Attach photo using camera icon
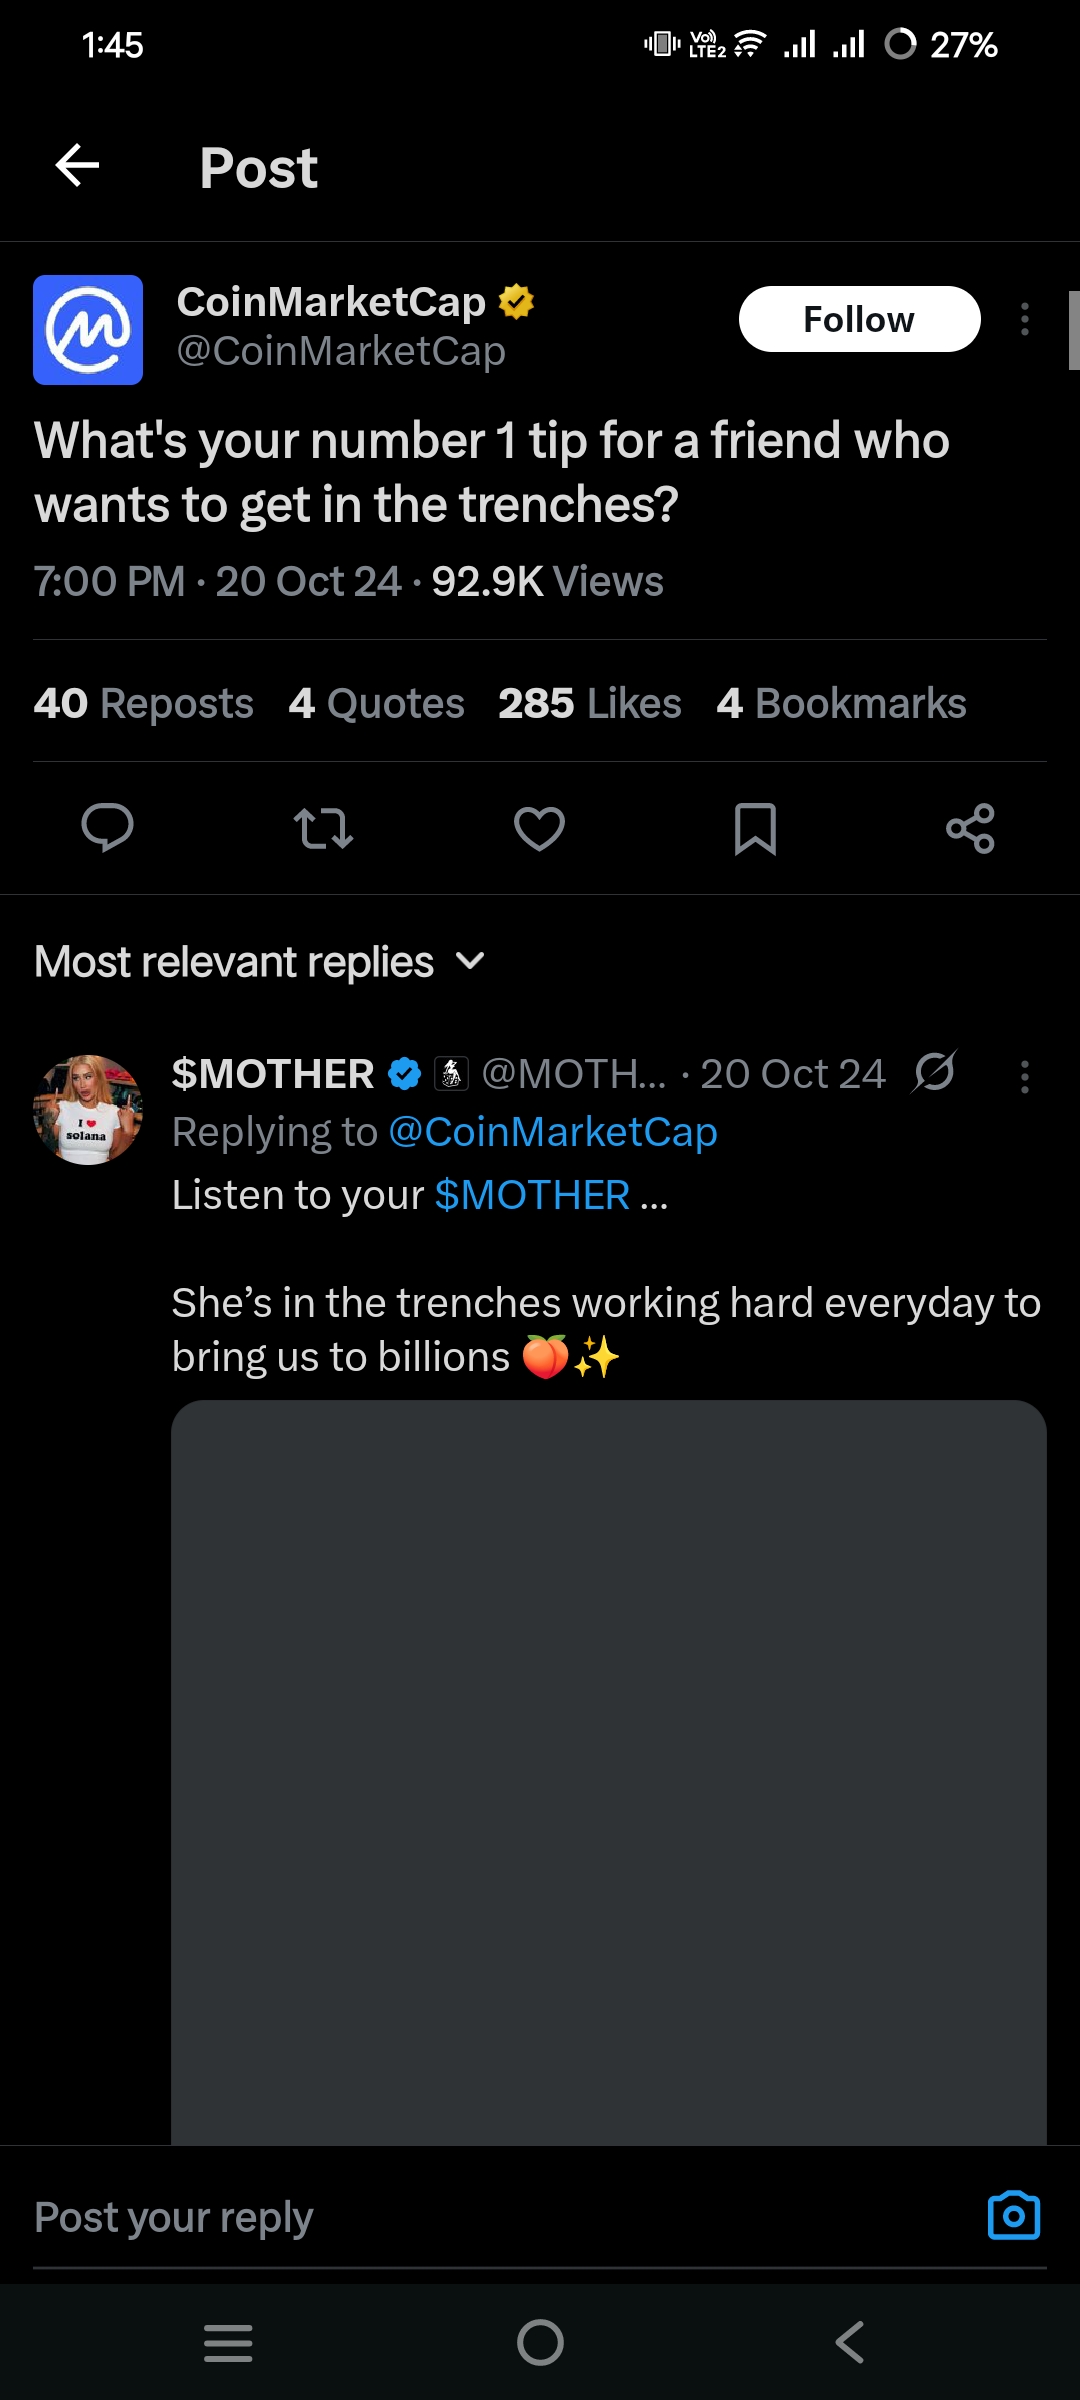This screenshot has height=2400, width=1080. tap(1013, 2216)
